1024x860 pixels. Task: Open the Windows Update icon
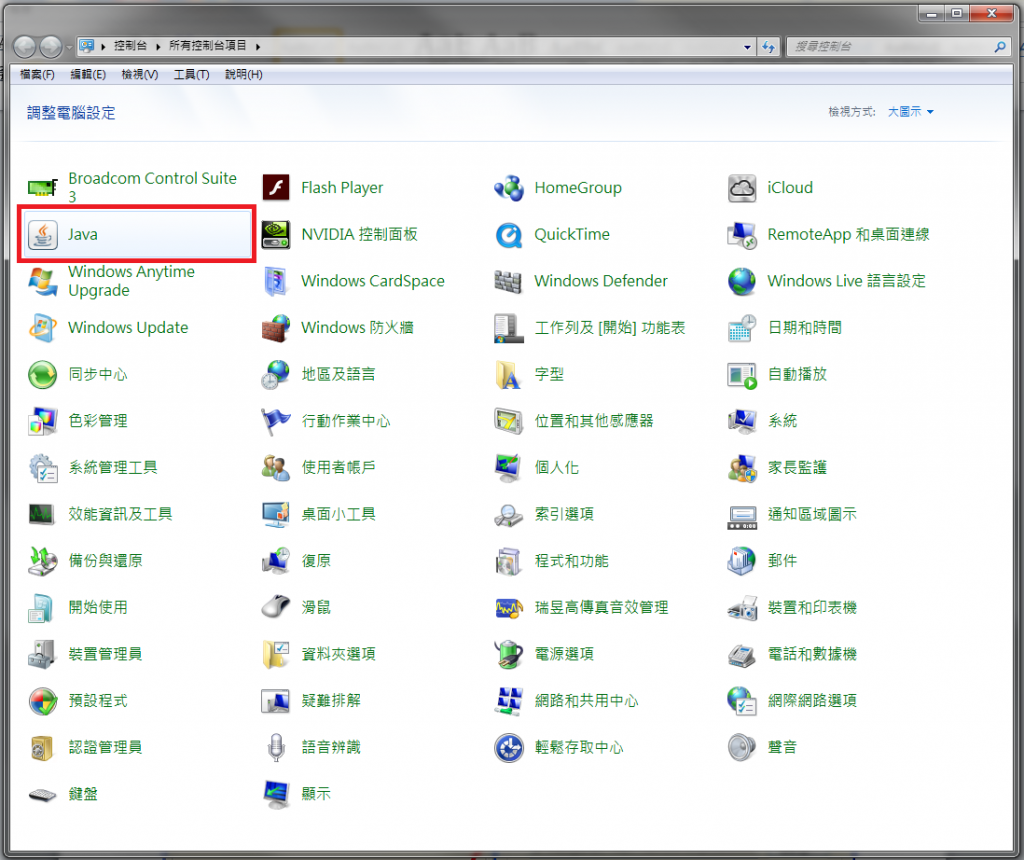tap(42, 328)
